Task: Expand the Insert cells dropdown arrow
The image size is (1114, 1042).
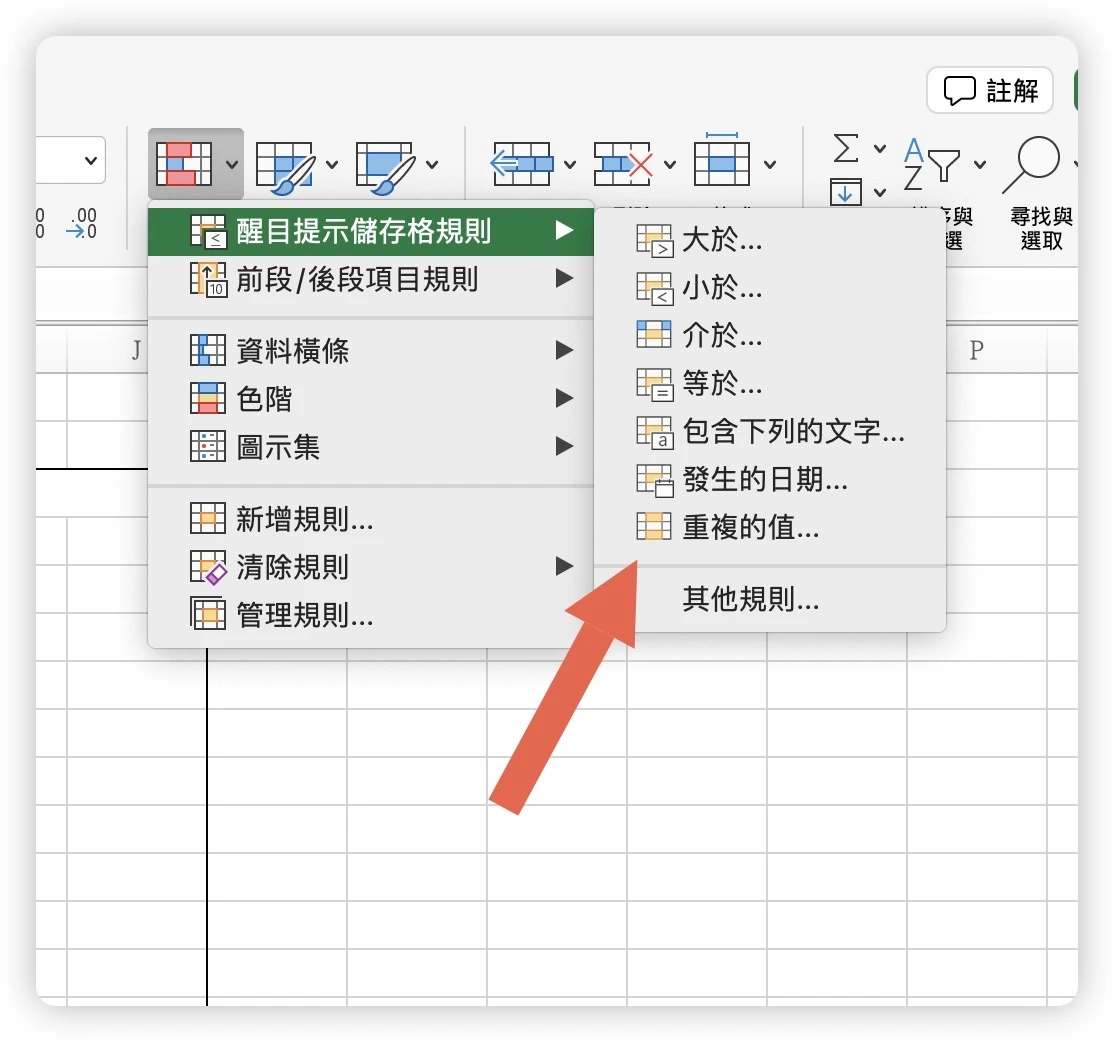Action: pyautogui.click(x=570, y=165)
